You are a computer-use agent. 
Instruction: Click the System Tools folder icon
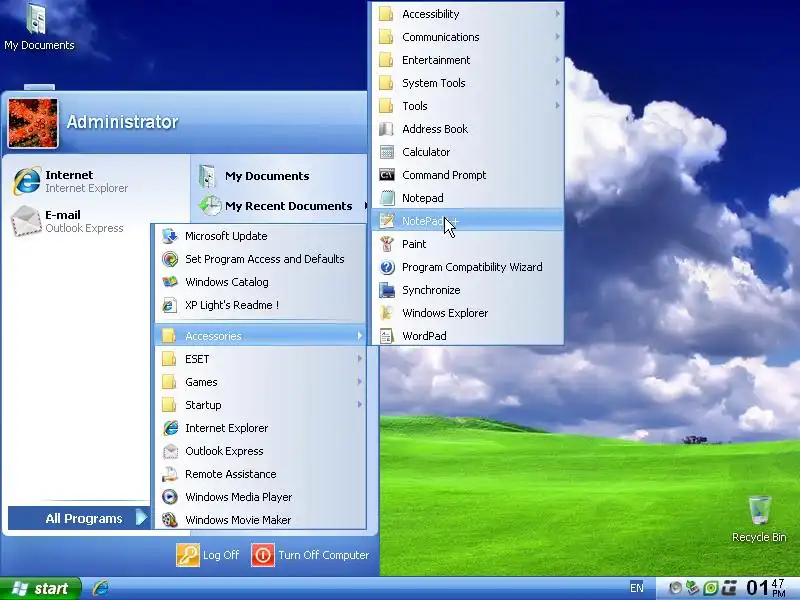[387, 83]
